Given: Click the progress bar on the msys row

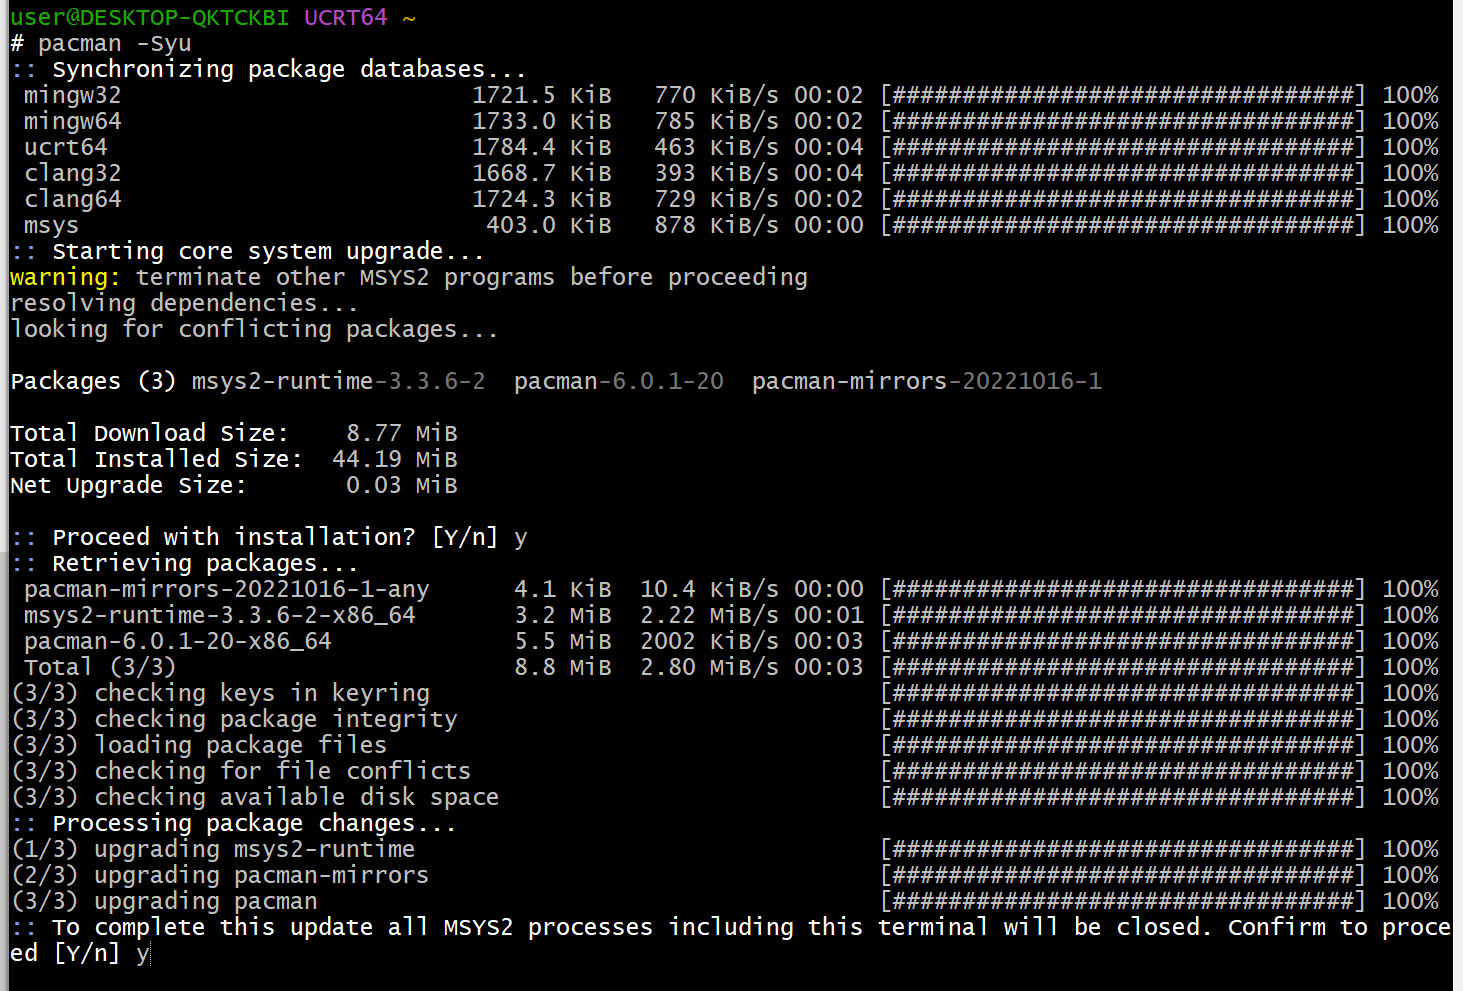Looking at the screenshot, I should pos(1122,226).
